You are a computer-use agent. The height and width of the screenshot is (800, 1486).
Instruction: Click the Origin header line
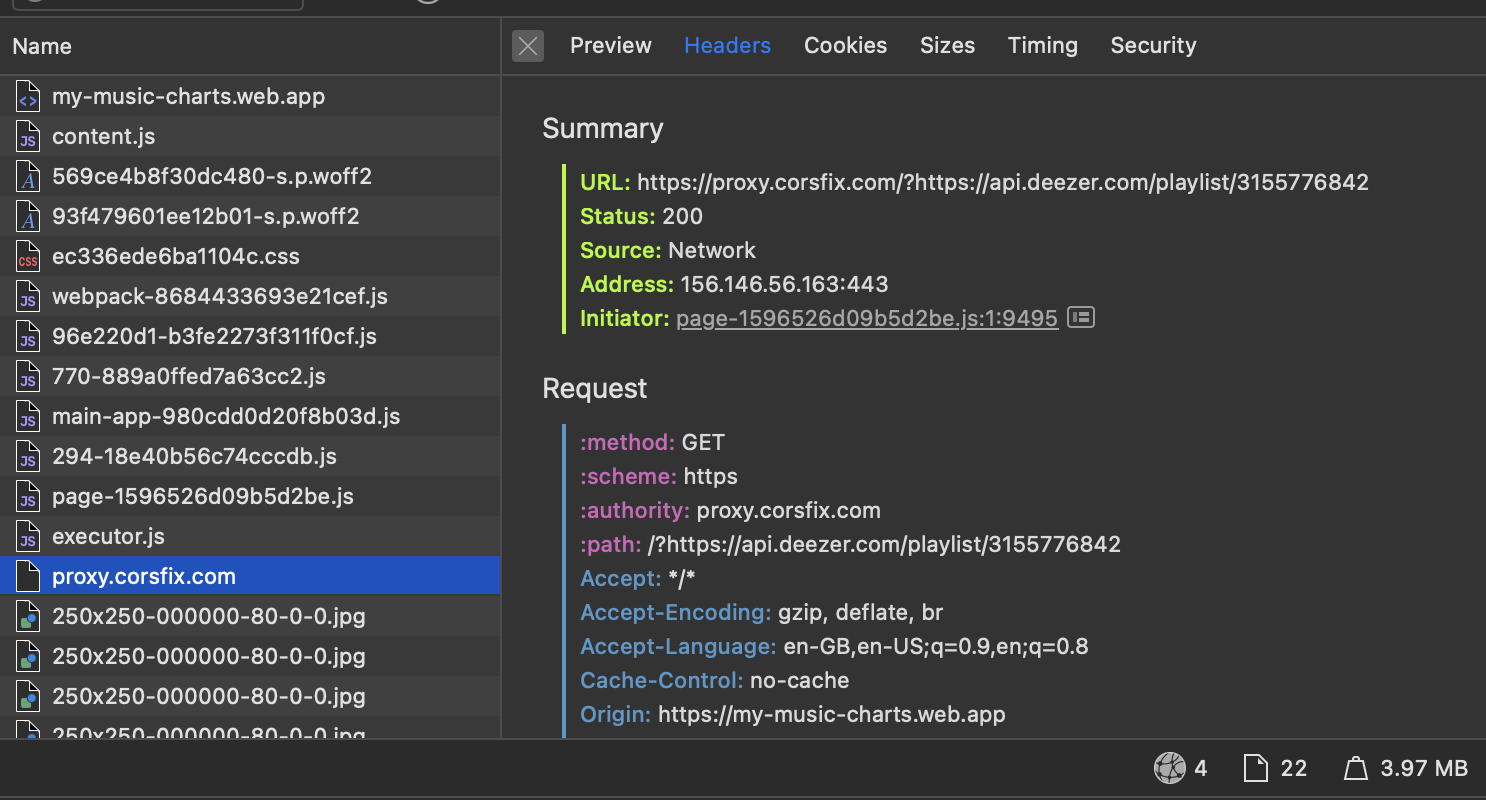coord(793,715)
